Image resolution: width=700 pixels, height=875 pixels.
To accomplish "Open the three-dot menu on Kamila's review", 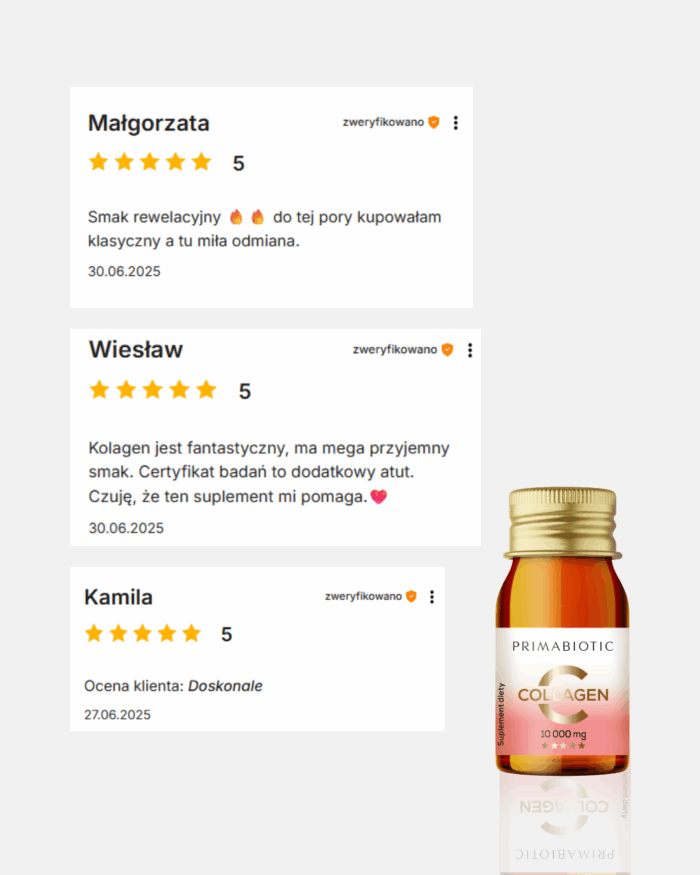I will tap(431, 597).
